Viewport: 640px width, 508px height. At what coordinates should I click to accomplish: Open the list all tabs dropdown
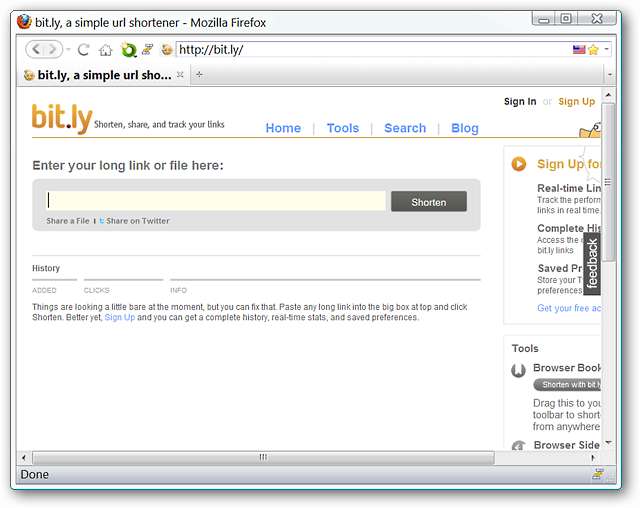point(610,75)
